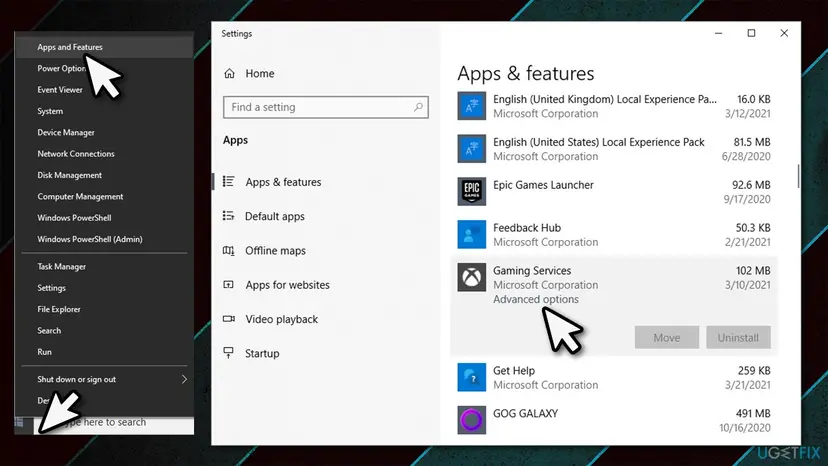Select English (United States) Local Experience Pack name
828x466 pixels.
tap(598, 142)
